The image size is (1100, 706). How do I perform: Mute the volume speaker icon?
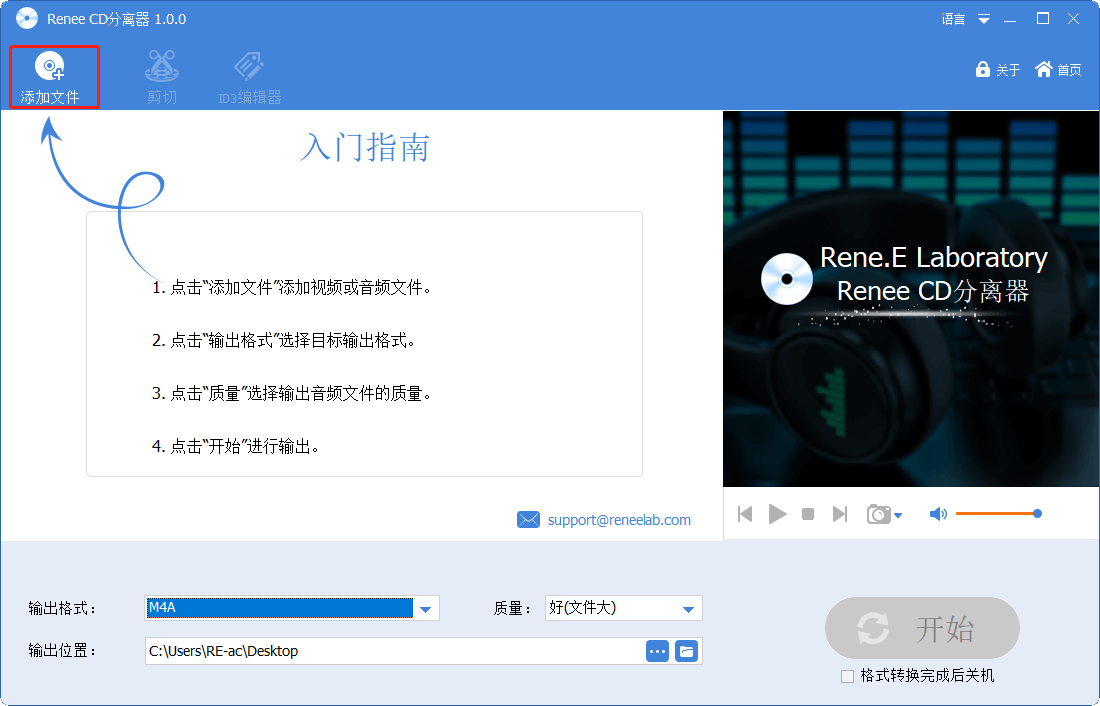[x=938, y=514]
